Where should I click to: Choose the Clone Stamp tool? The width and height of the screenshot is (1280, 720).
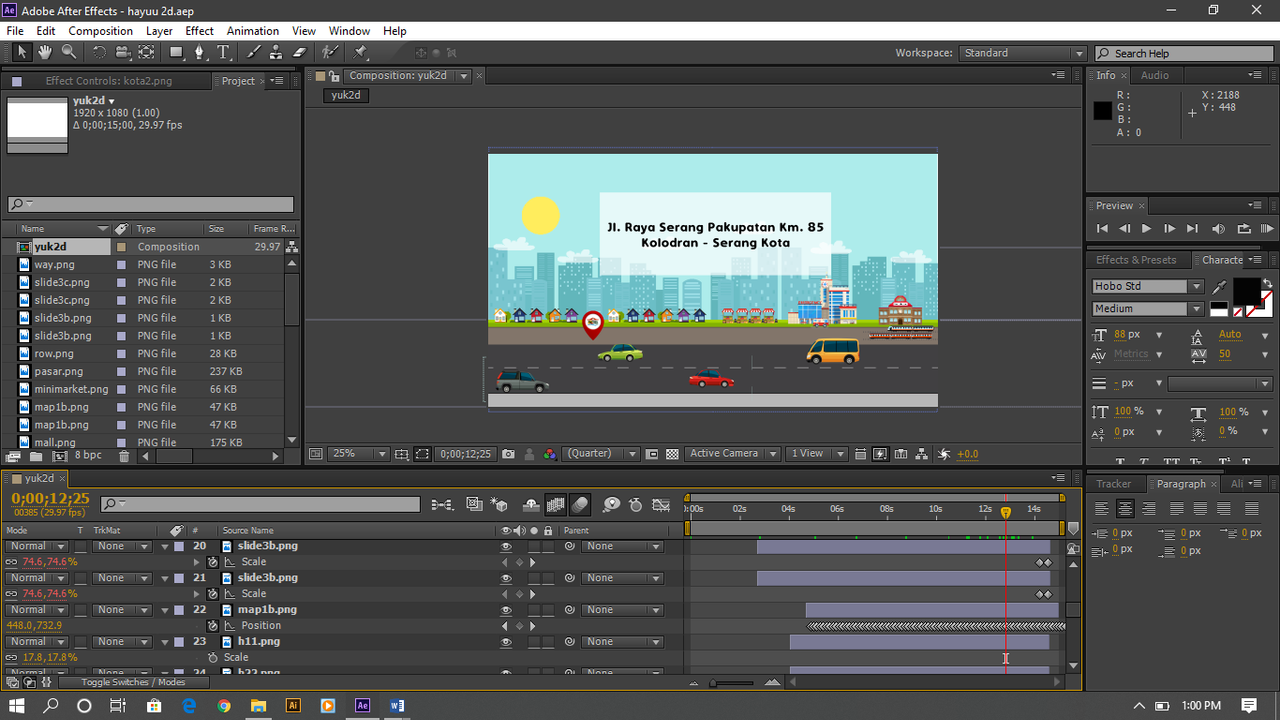pos(277,53)
